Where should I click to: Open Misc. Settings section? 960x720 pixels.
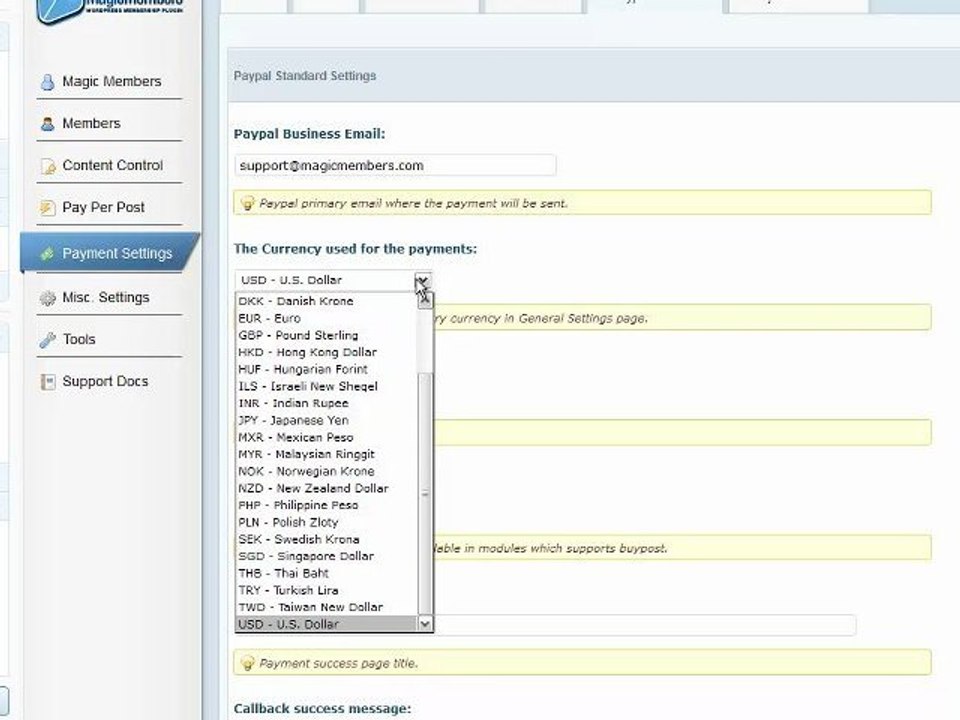106,297
